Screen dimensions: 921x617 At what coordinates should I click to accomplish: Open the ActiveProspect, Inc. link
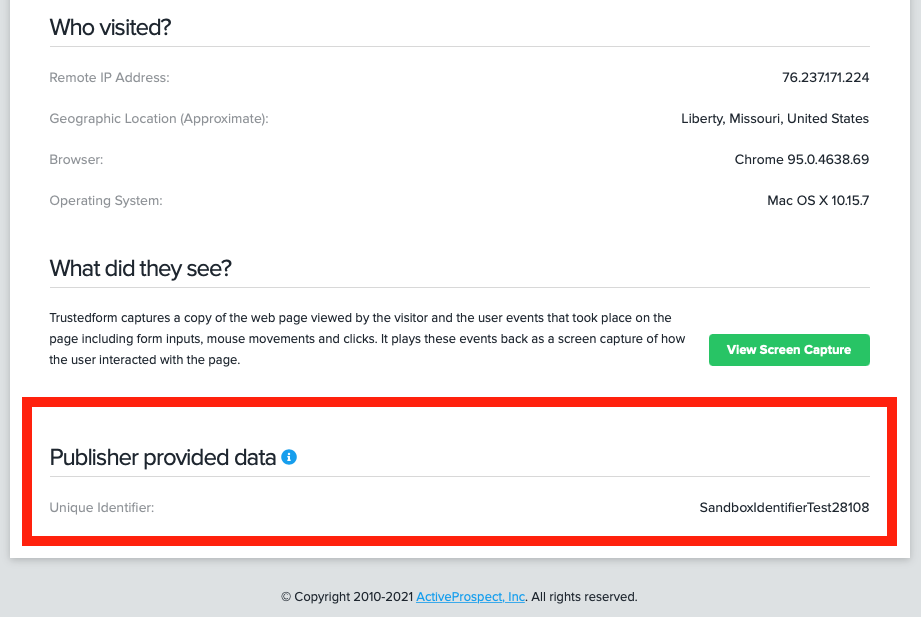(x=471, y=597)
